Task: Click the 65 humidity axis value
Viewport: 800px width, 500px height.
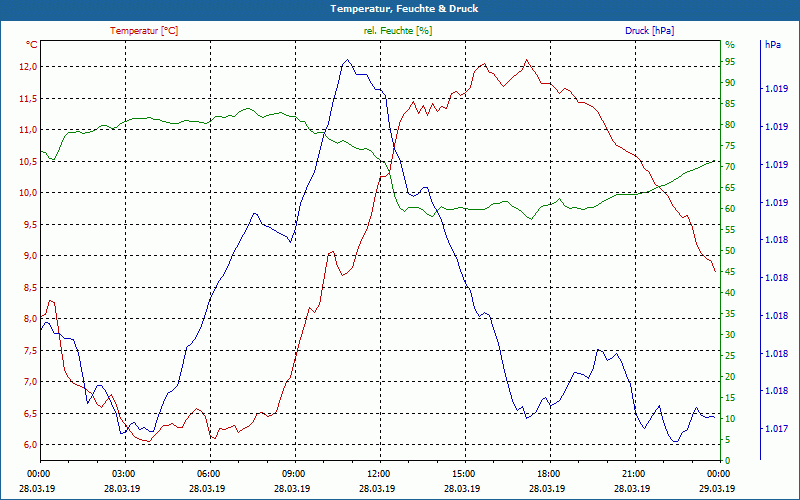Action: 730,188
